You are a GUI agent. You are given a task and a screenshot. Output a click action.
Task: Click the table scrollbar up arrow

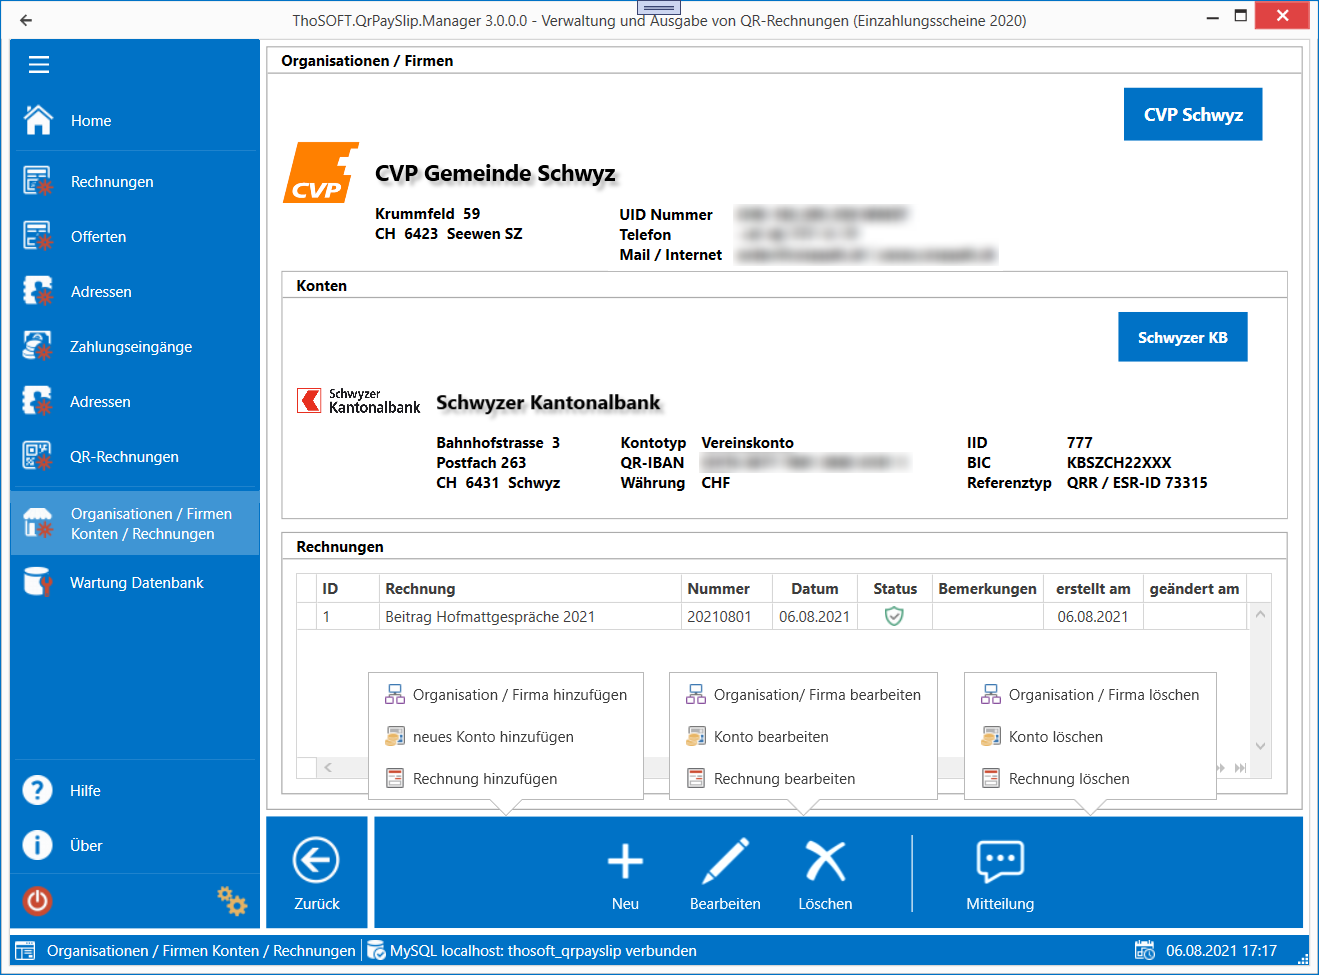click(1260, 614)
